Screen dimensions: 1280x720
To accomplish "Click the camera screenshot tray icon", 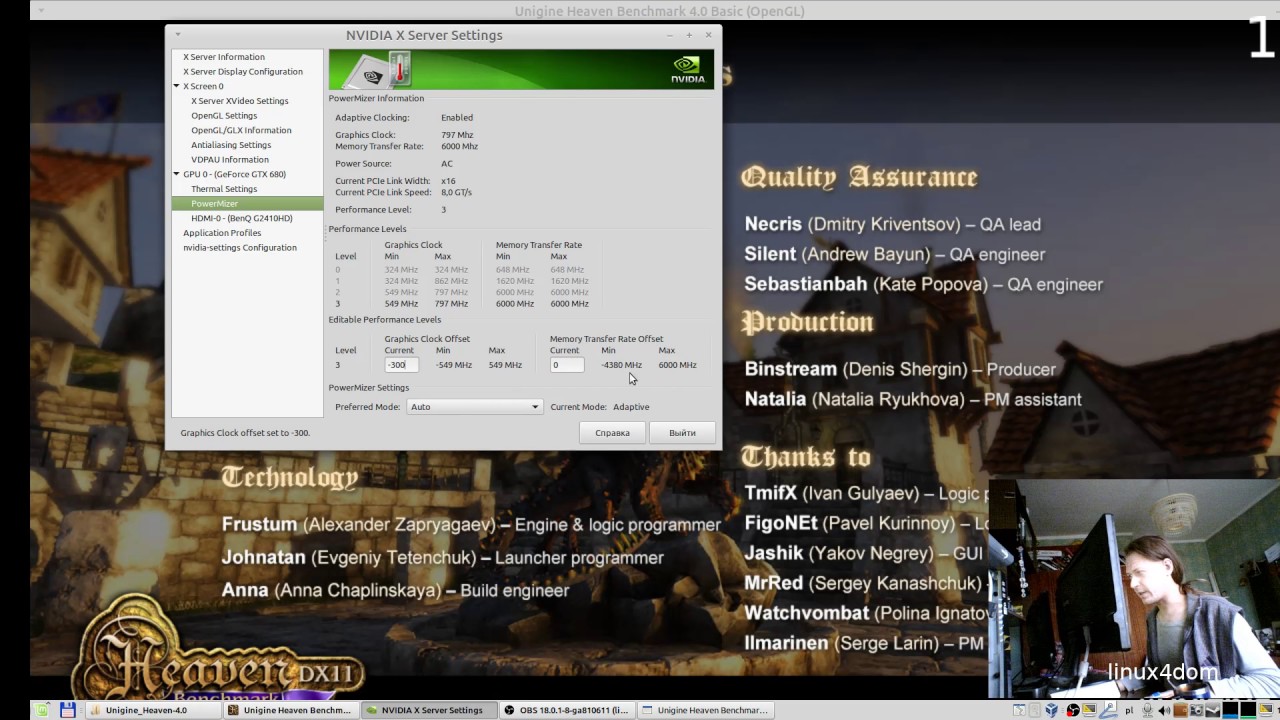I will [1197, 710].
